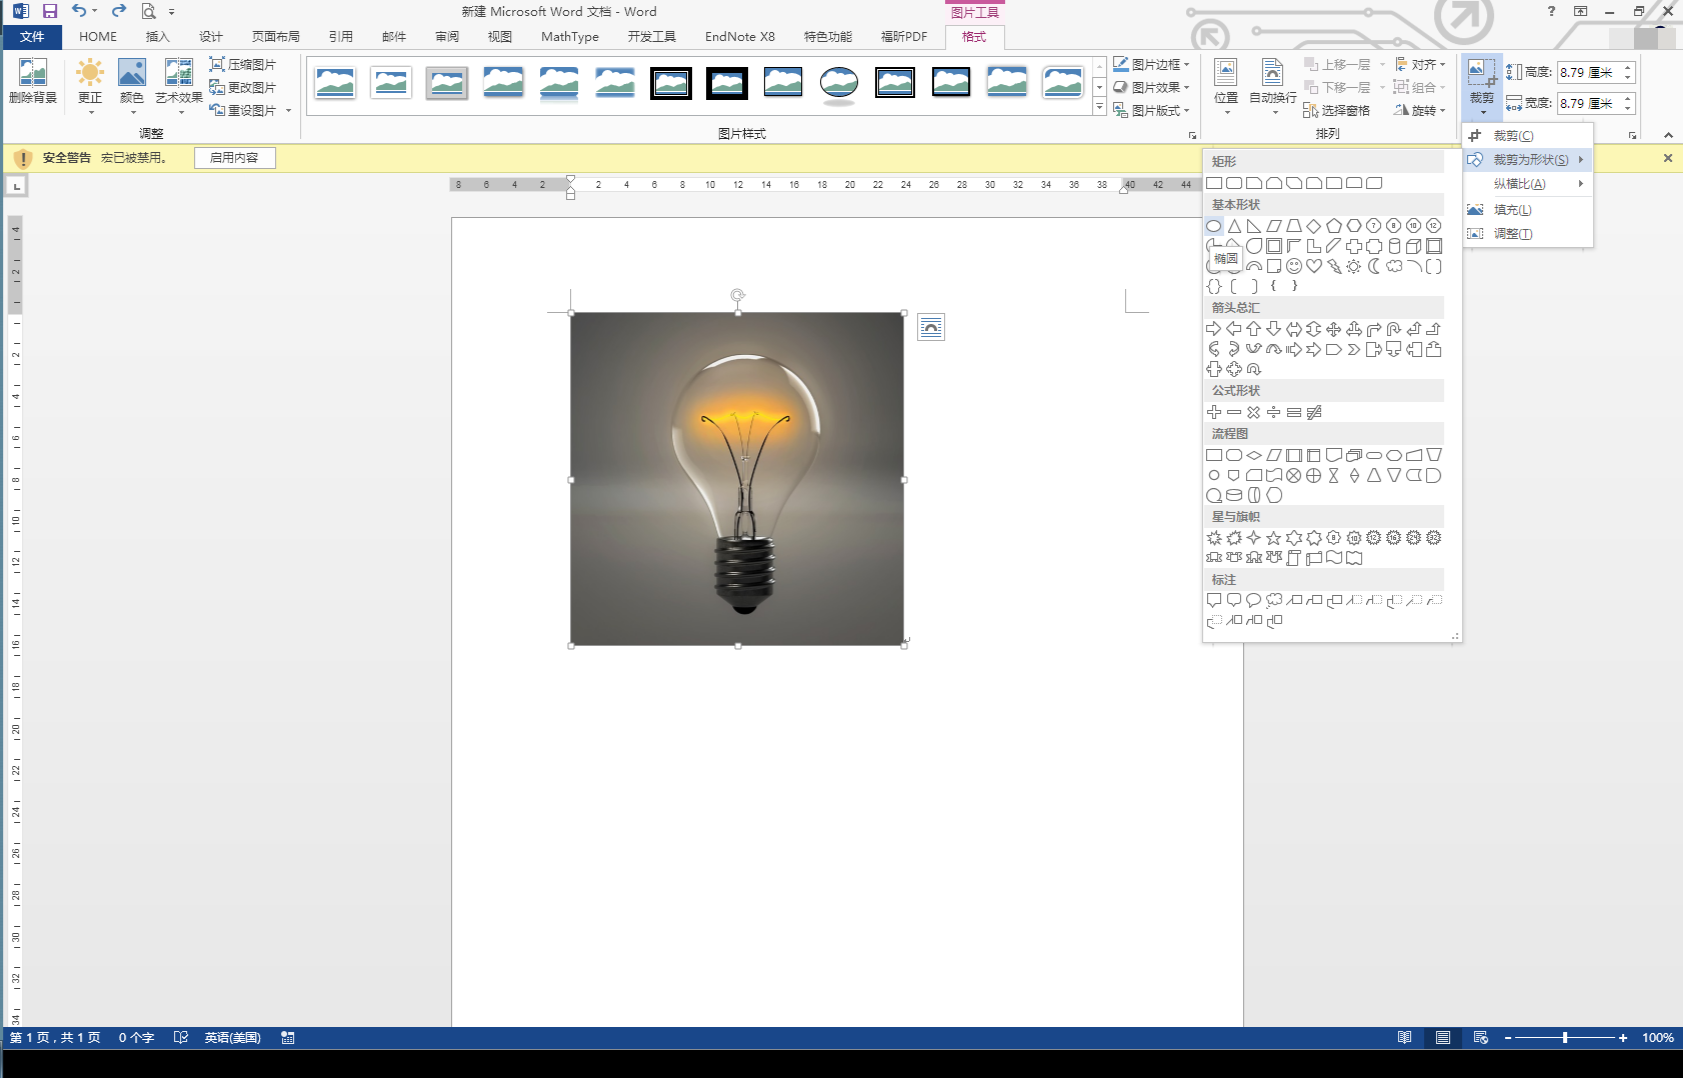The image size is (1683, 1078).
Task: Undo the last action
Action: click(x=79, y=11)
